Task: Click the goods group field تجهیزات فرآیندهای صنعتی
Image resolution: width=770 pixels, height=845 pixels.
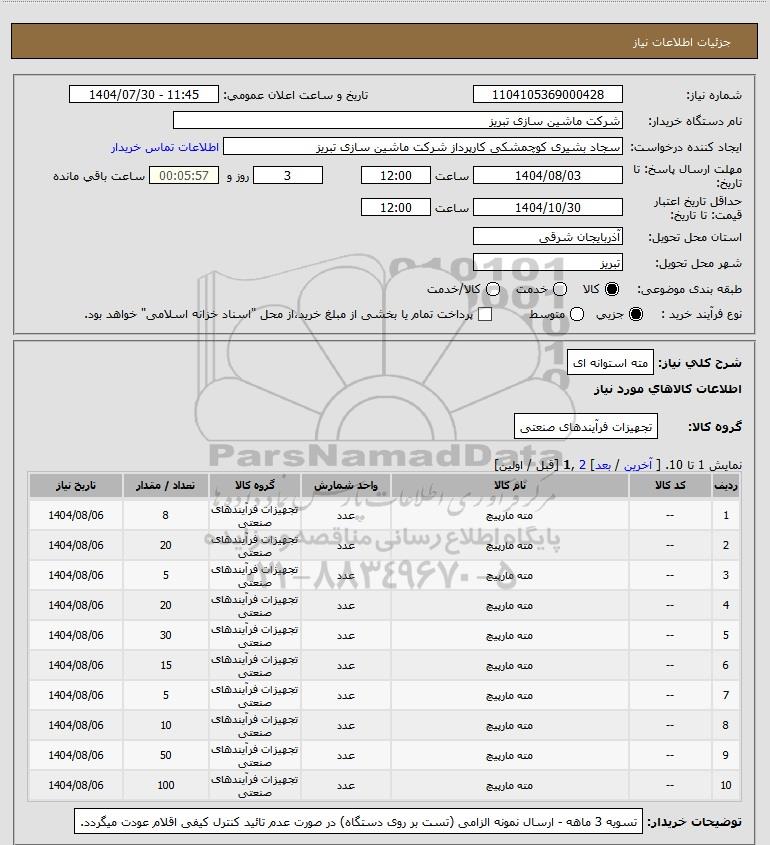Action: point(586,426)
